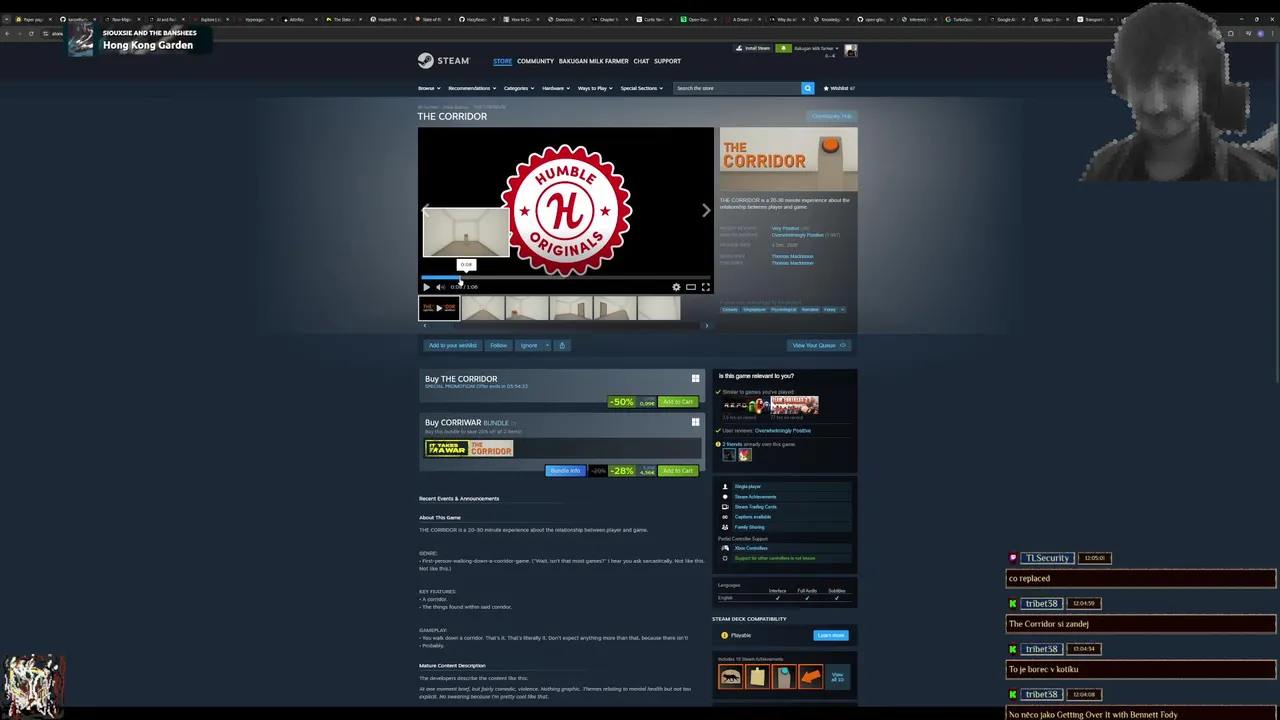Click the Bundle Info button

click(565, 471)
